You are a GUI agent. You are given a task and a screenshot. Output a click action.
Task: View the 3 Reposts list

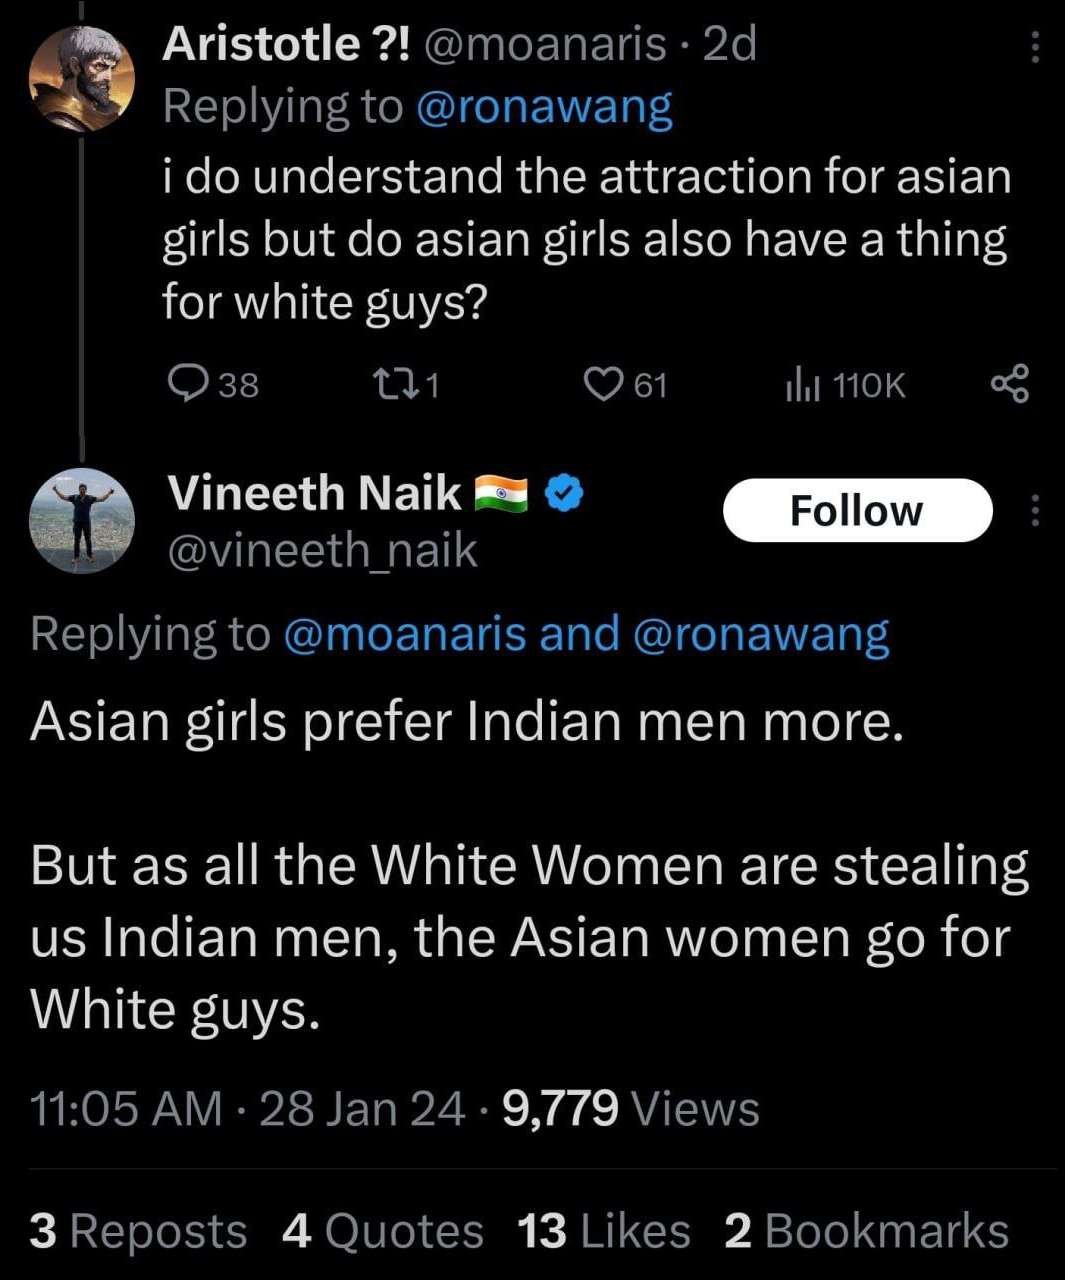pos(138,1231)
